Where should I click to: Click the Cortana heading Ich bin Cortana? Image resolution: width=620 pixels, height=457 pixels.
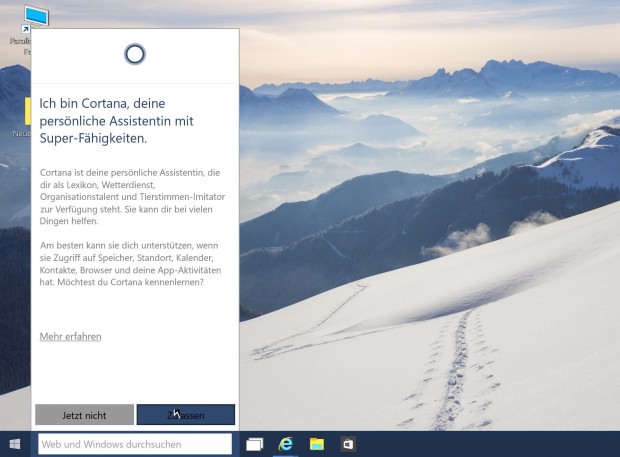[116, 121]
